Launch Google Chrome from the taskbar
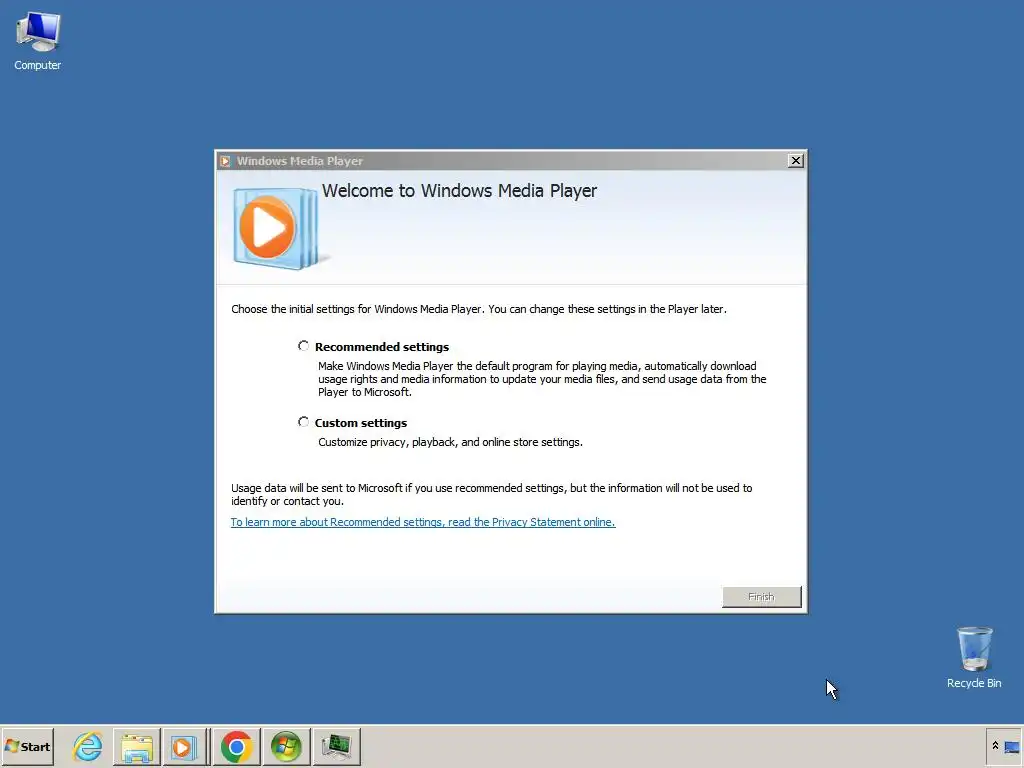Image resolution: width=1024 pixels, height=768 pixels. tap(236, 746)
